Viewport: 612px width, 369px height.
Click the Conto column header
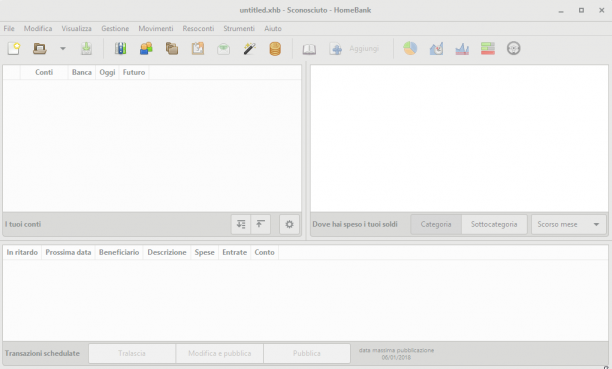point(265,252)
